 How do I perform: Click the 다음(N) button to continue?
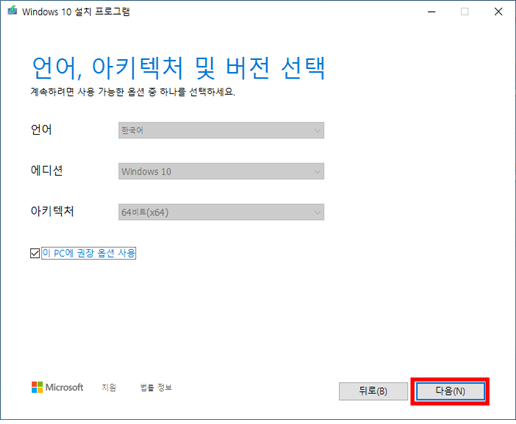click(450, 391)
